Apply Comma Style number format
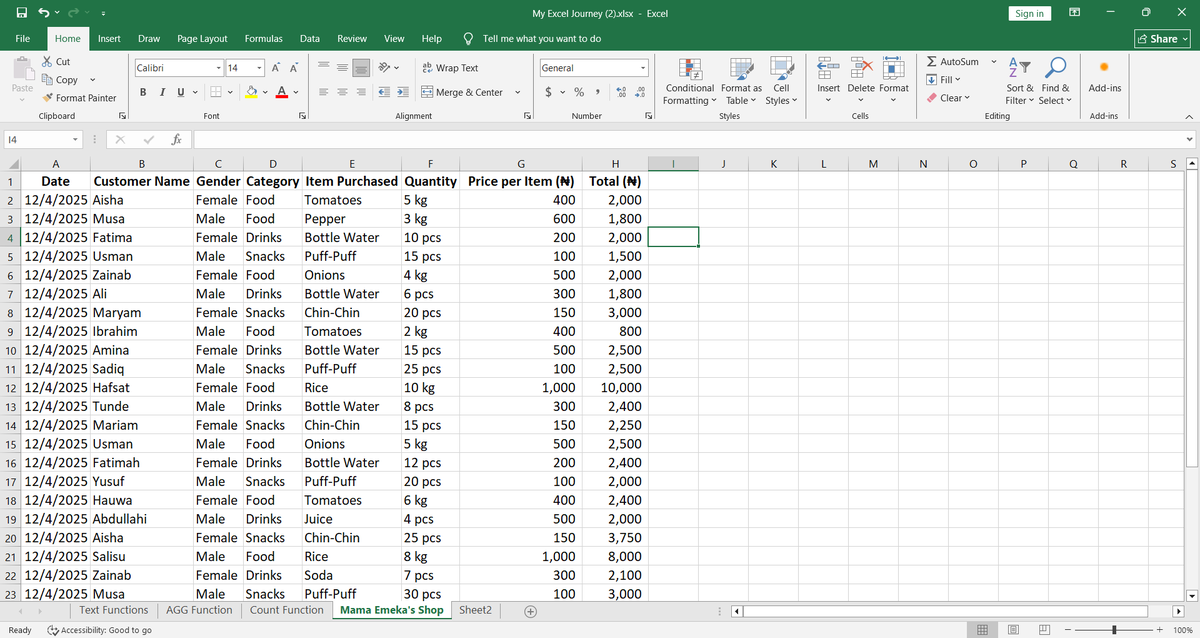This screenshot has height=638, width=1200. (597, 92)
